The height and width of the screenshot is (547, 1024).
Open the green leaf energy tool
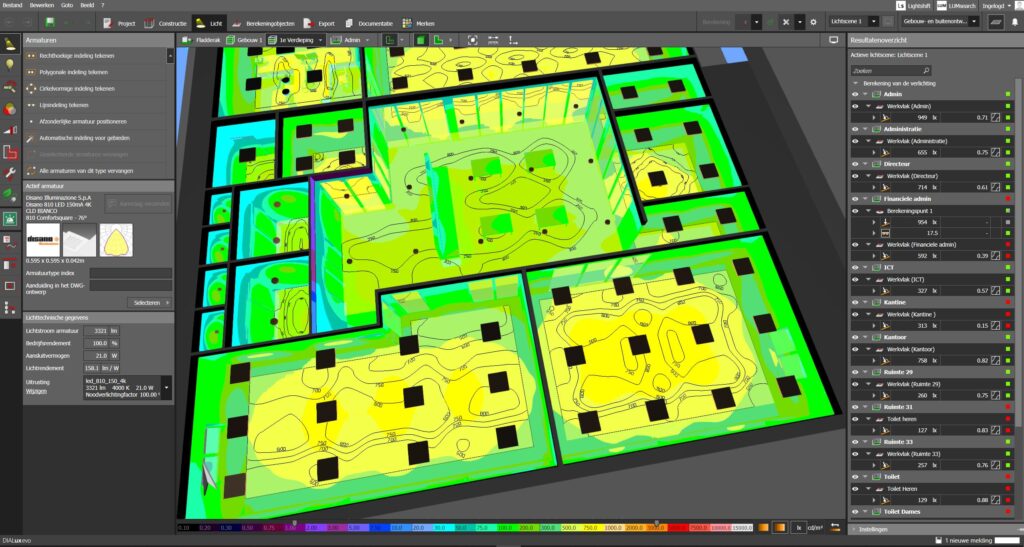point(10,194)
